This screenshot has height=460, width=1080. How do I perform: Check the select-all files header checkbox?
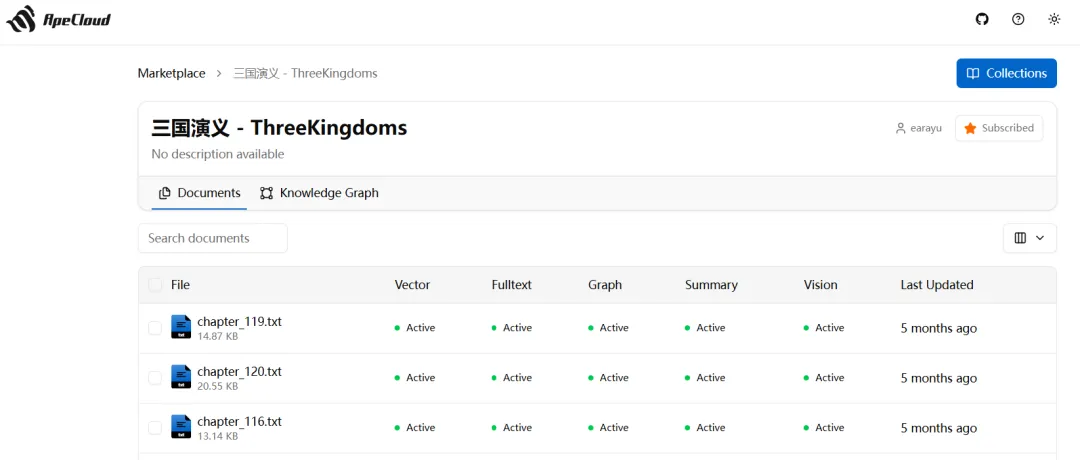[x=155, y=285]
